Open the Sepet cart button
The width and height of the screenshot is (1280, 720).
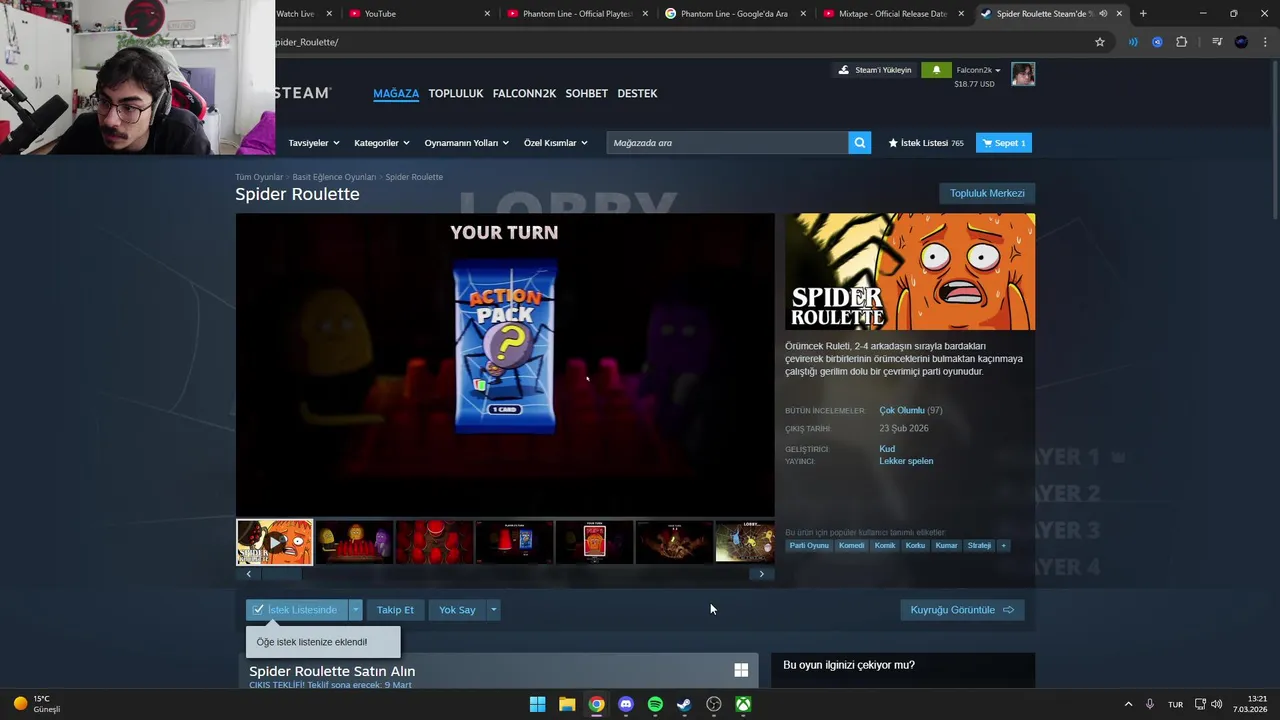click(1004, 143)
